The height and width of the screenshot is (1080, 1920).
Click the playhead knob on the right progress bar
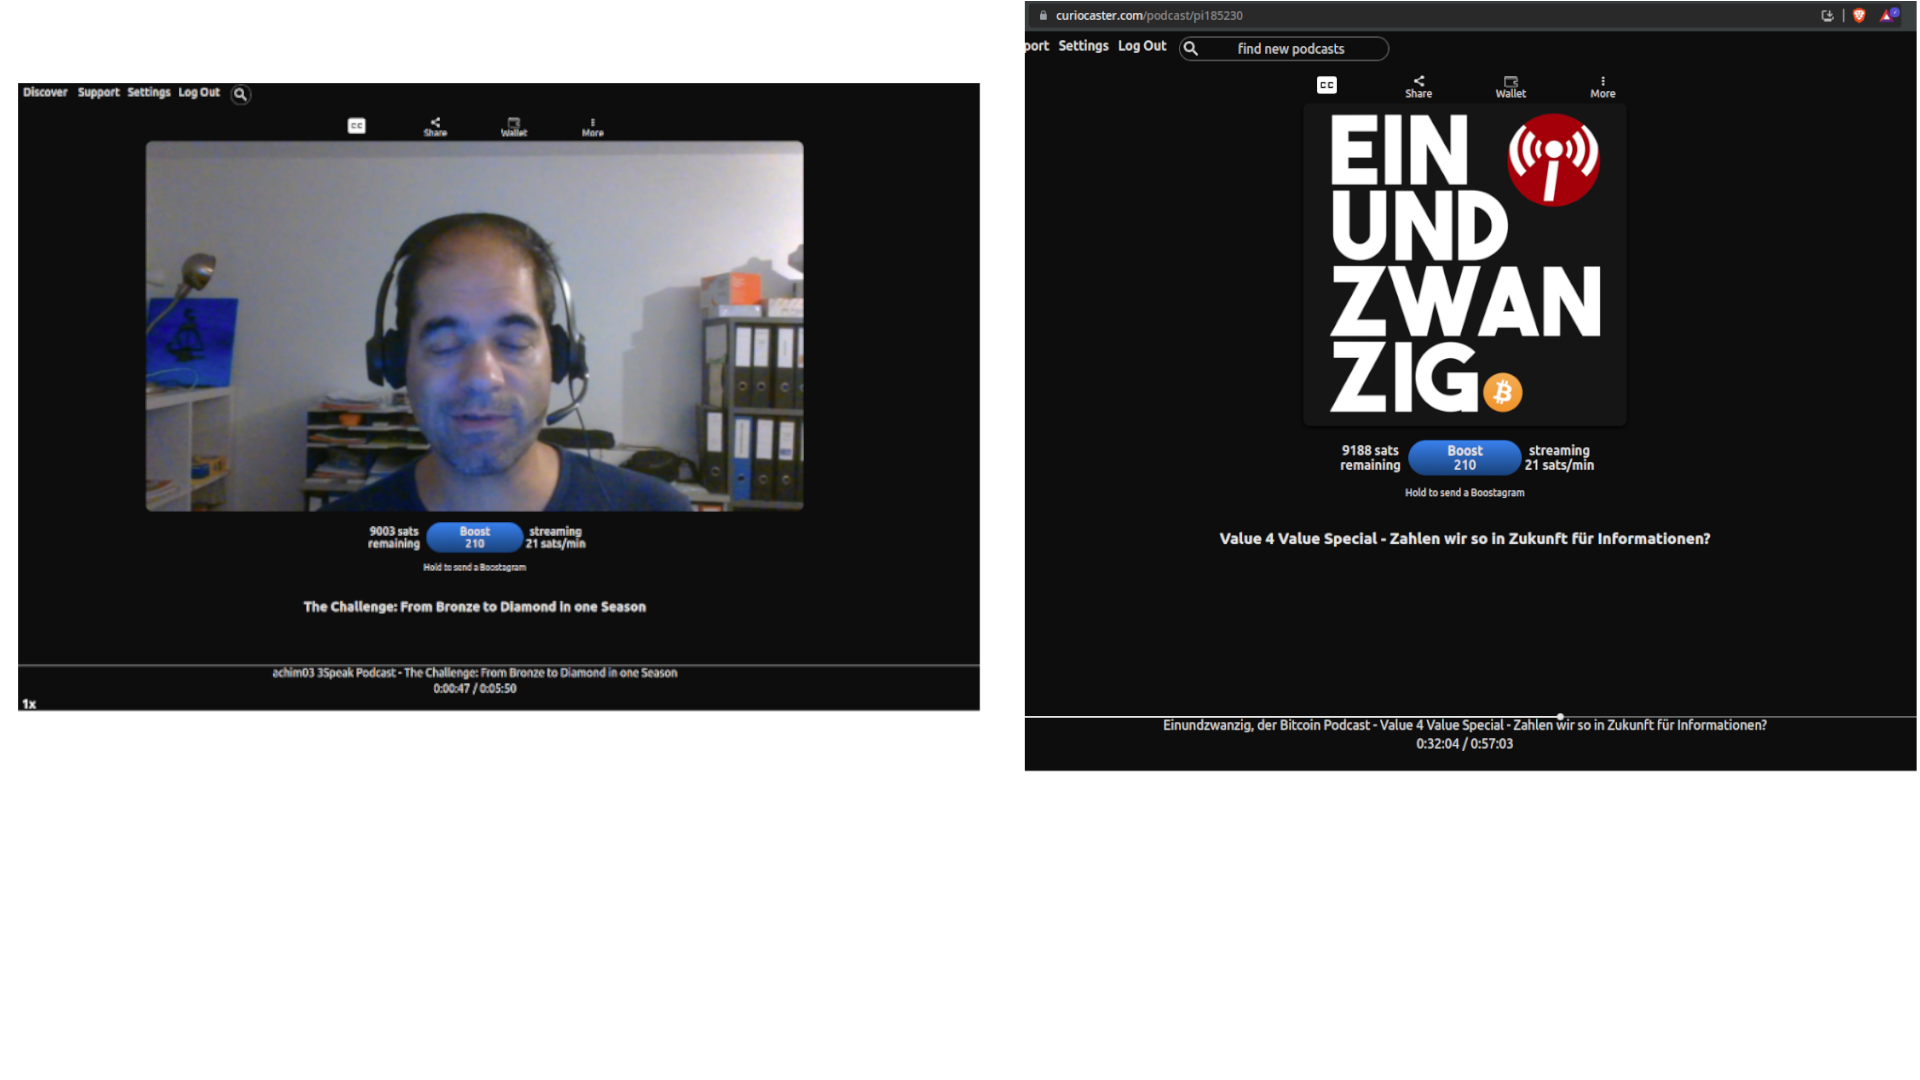tap(1560, 717)
